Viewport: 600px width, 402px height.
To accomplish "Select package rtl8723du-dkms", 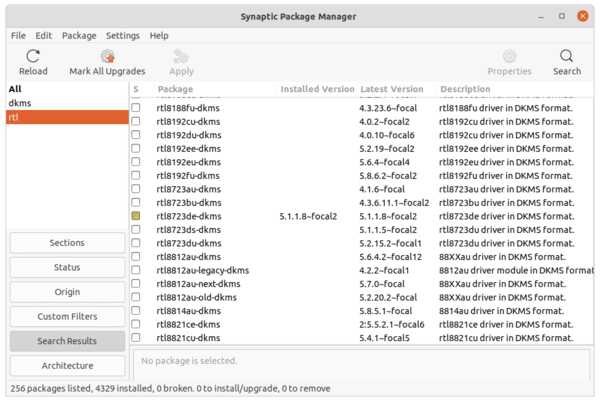I will point(189,243).
